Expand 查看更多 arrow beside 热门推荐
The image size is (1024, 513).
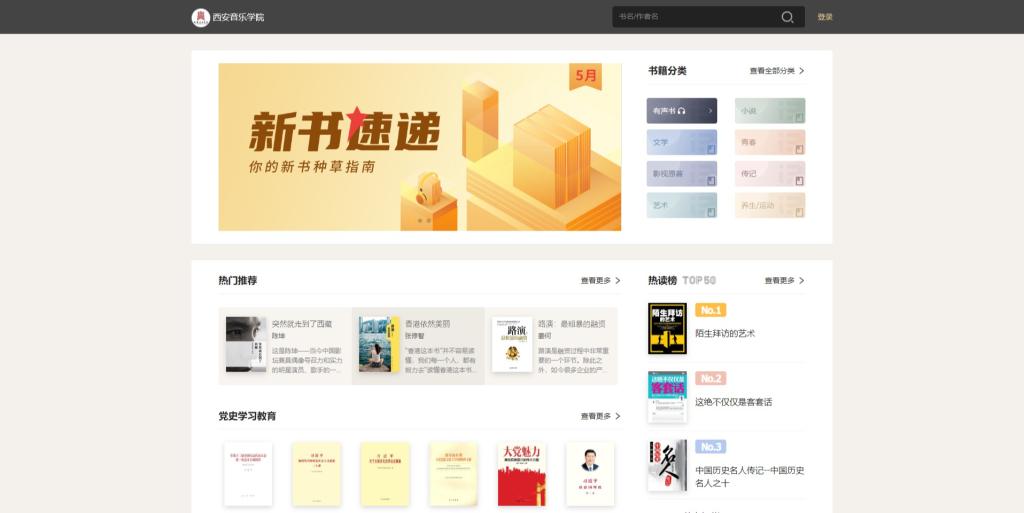618,281
